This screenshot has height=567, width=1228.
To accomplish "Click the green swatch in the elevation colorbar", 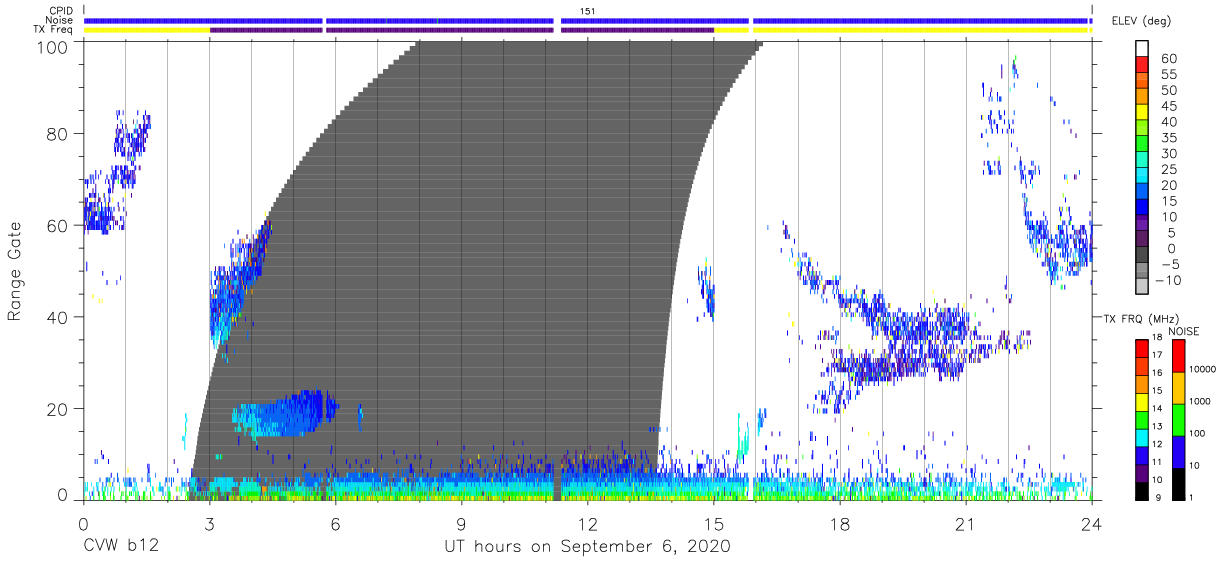I will click(x=1141, y=143).
